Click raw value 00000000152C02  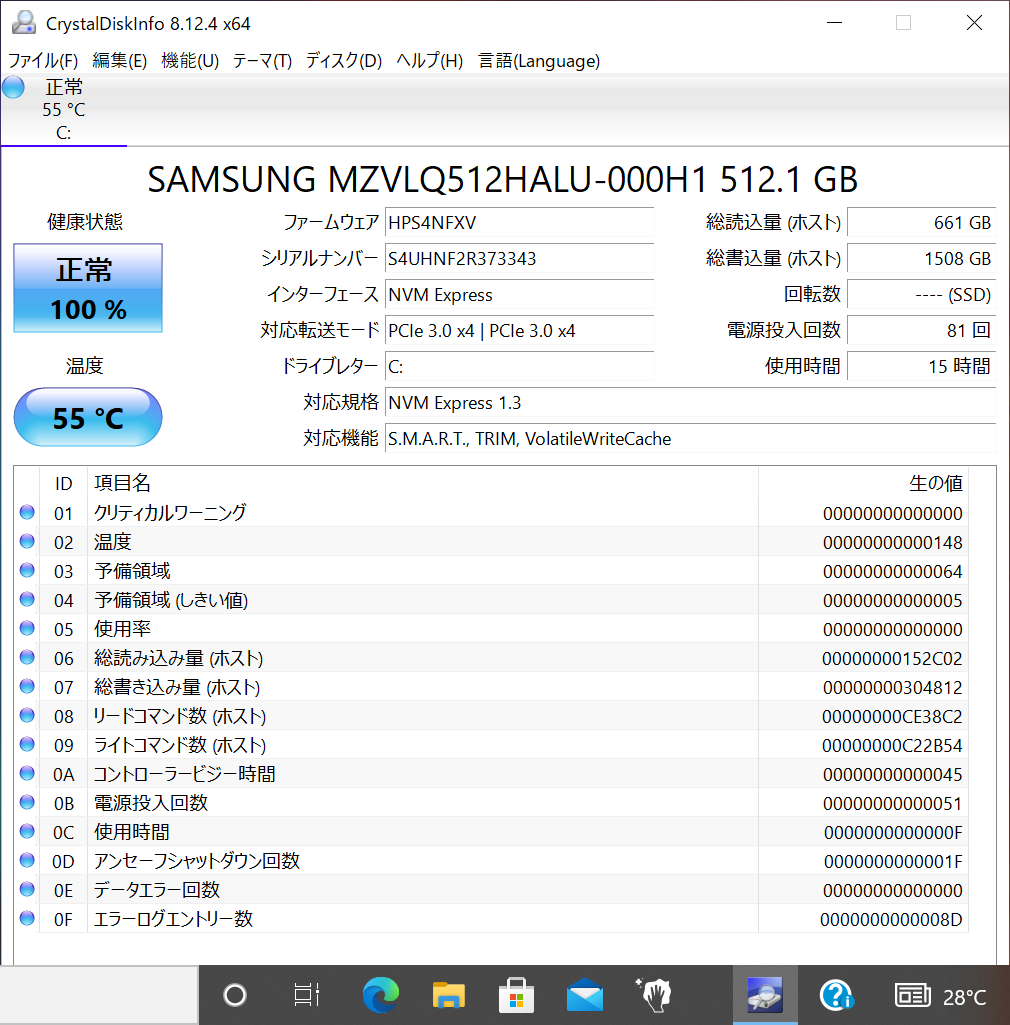[892, 658]
